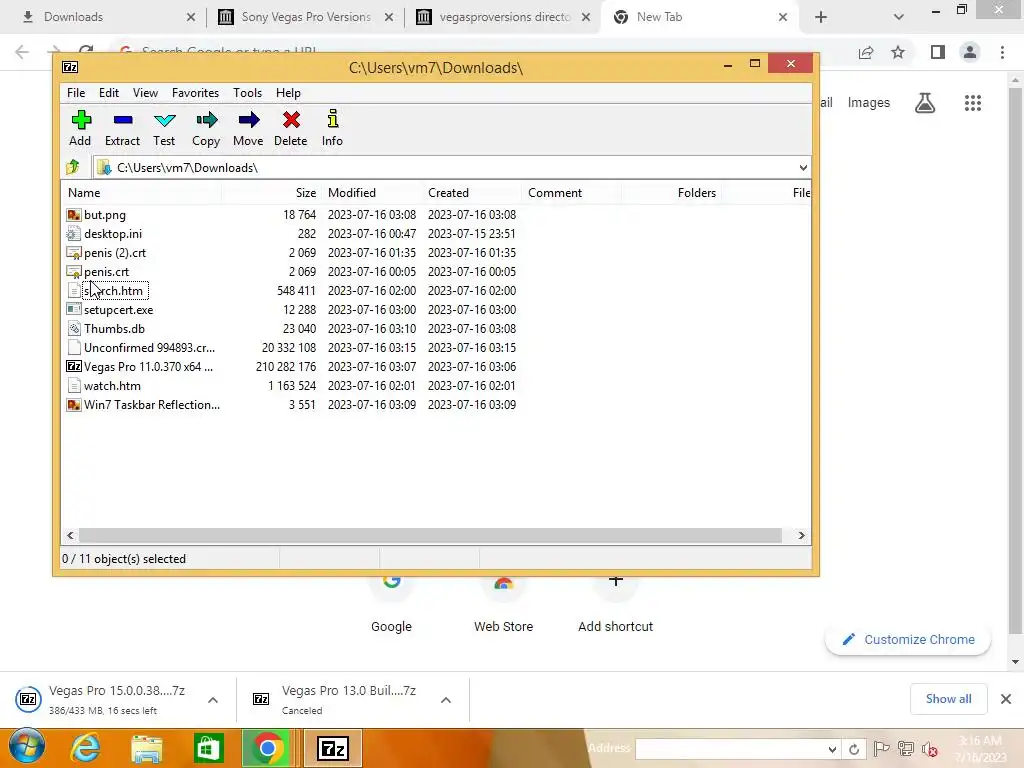Select the Win7 Taskbar Reflection image icon
1024x768 pixels.
click(x=74, y=405)
